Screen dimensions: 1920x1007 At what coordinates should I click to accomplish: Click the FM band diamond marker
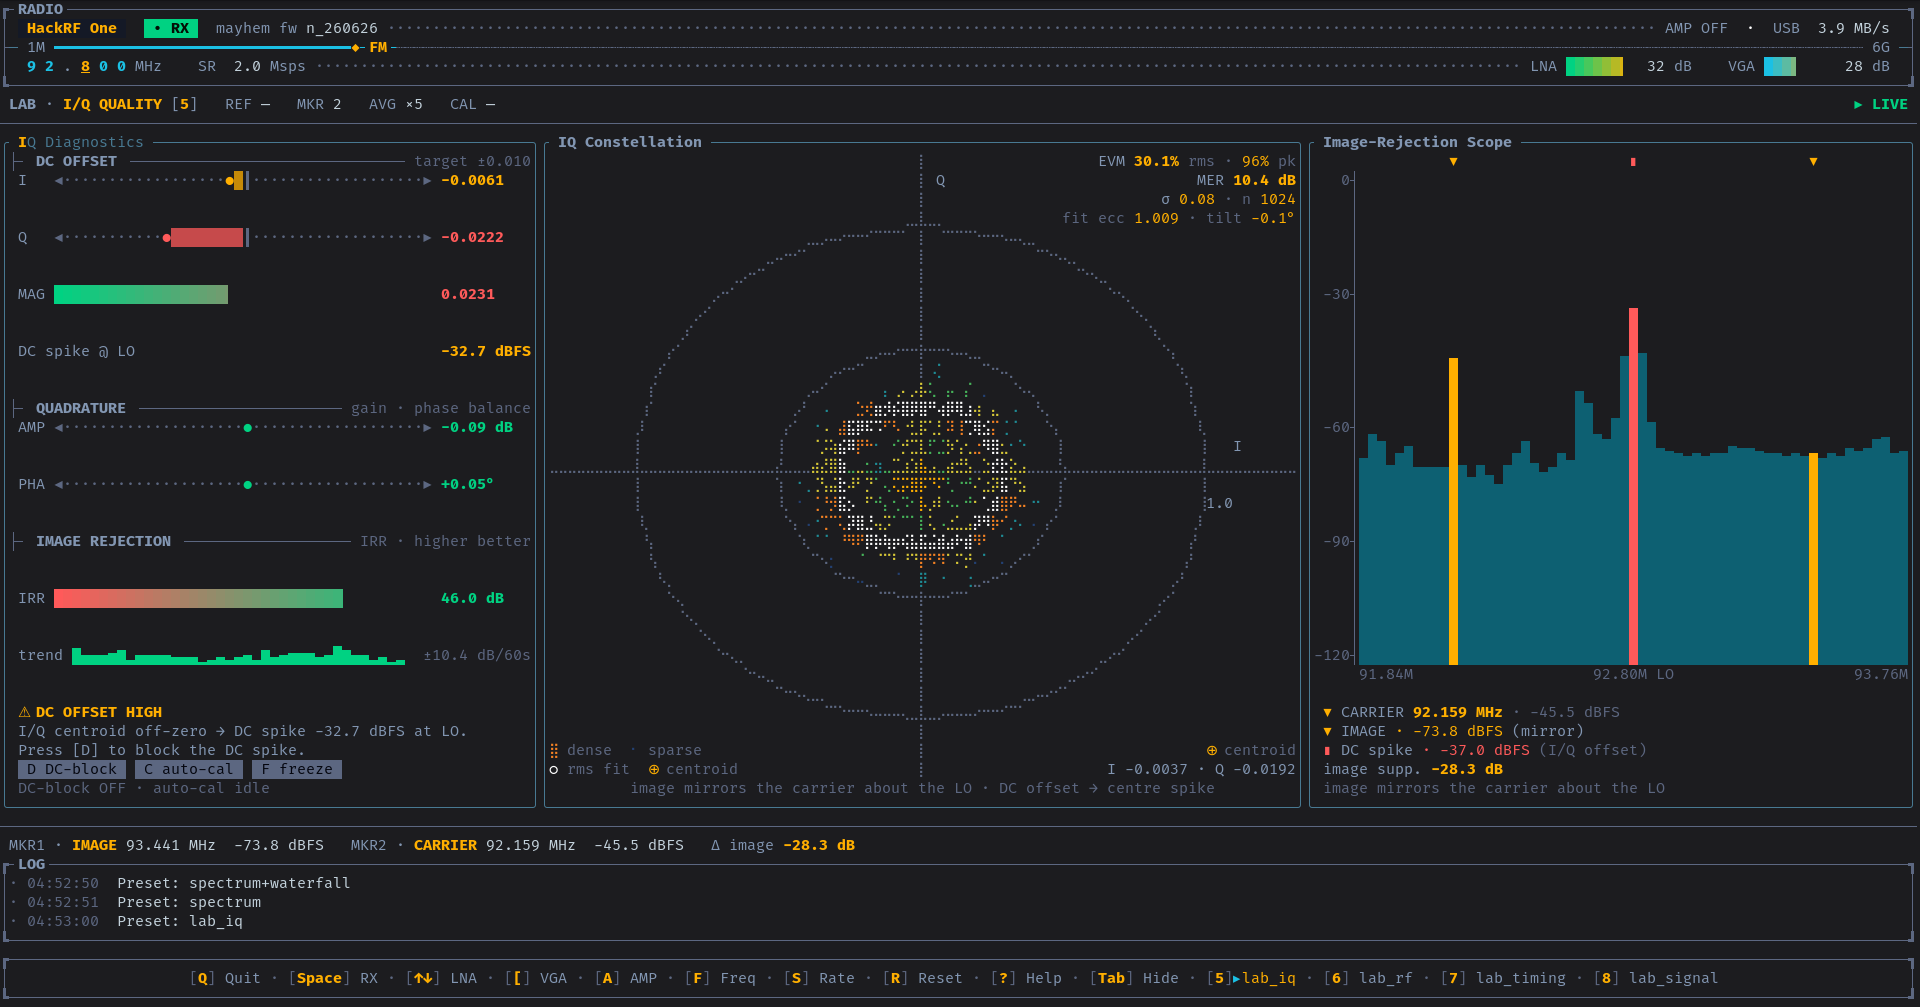[x=356, y=47]
